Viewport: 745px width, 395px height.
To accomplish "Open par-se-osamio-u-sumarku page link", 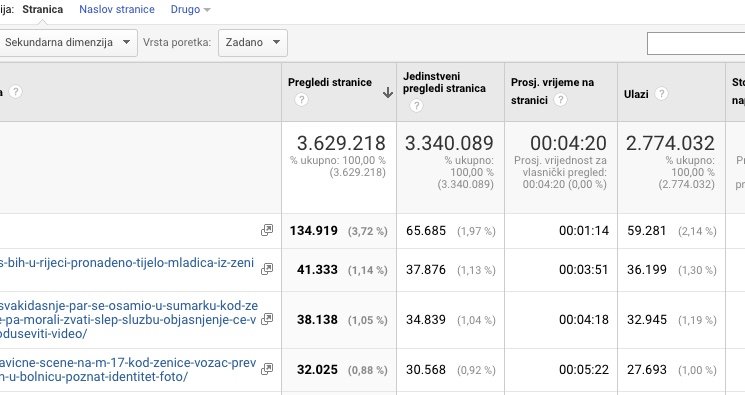I will coord(128,319).
